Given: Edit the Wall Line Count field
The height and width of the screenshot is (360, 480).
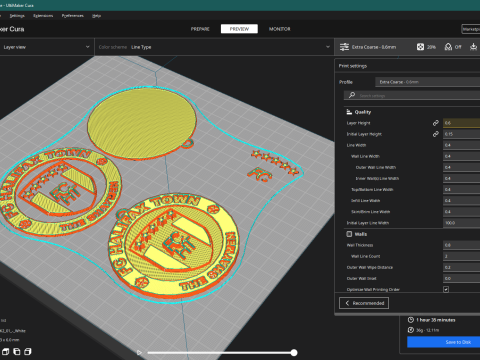Looking at the screenshot, I should point(462,256).
